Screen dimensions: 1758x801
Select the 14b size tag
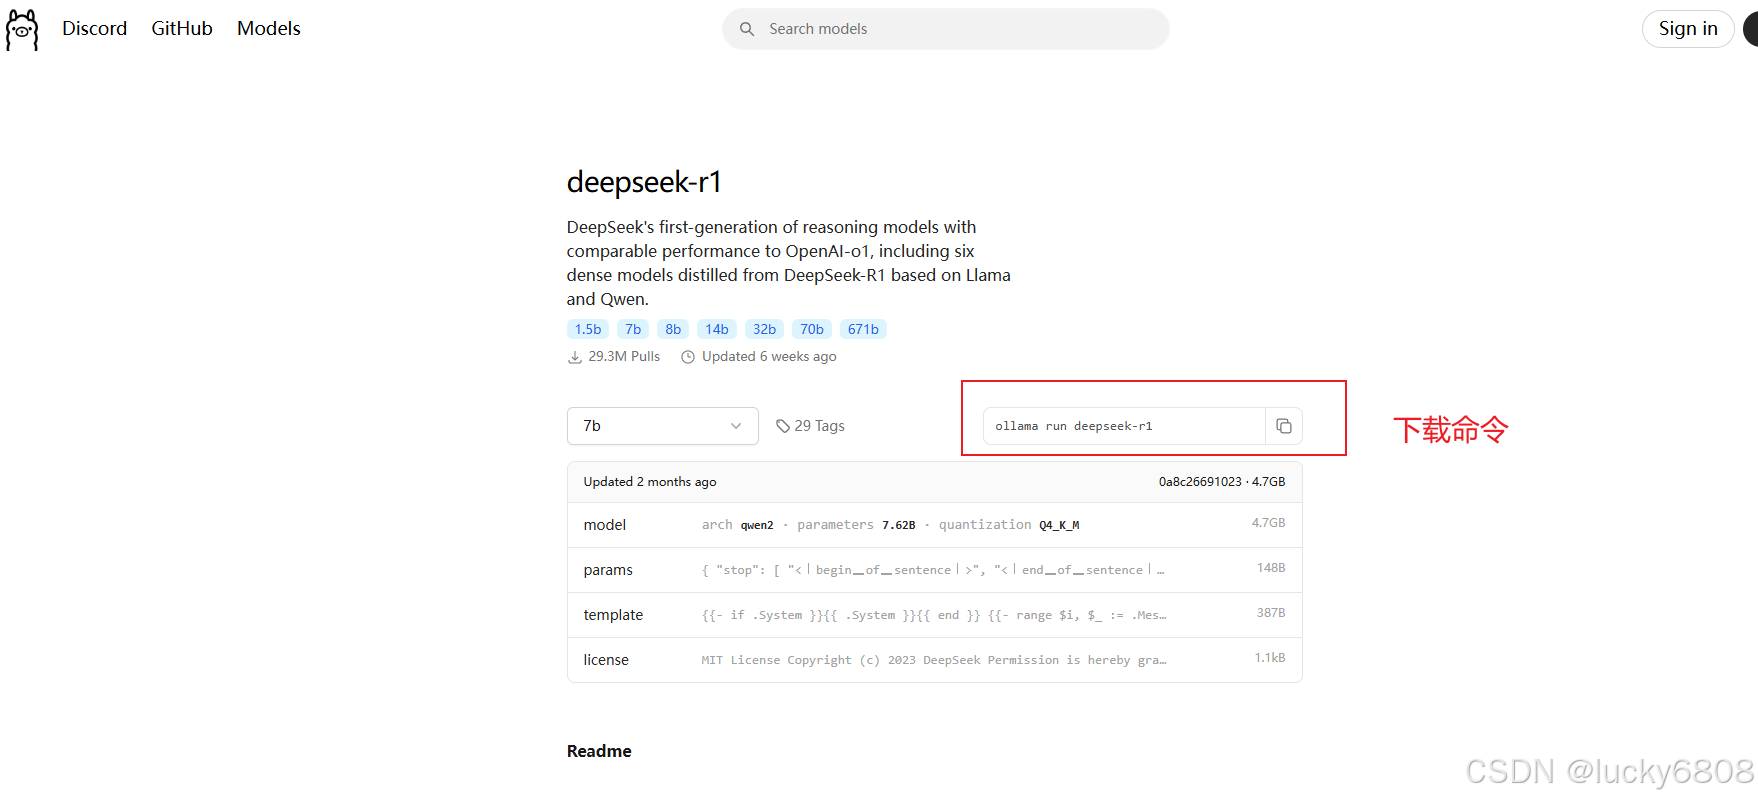[x=717, y=329]
